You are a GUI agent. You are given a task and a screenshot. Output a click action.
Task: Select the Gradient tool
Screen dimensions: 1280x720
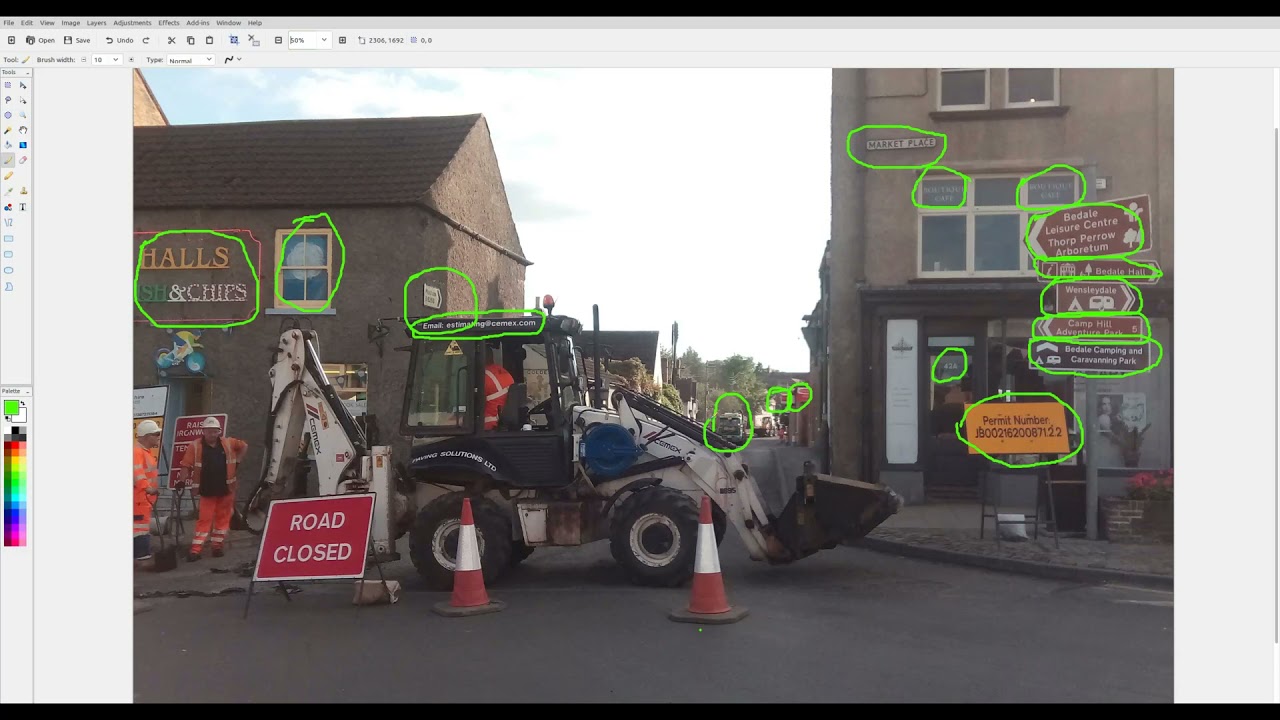(x=23, y=145)
